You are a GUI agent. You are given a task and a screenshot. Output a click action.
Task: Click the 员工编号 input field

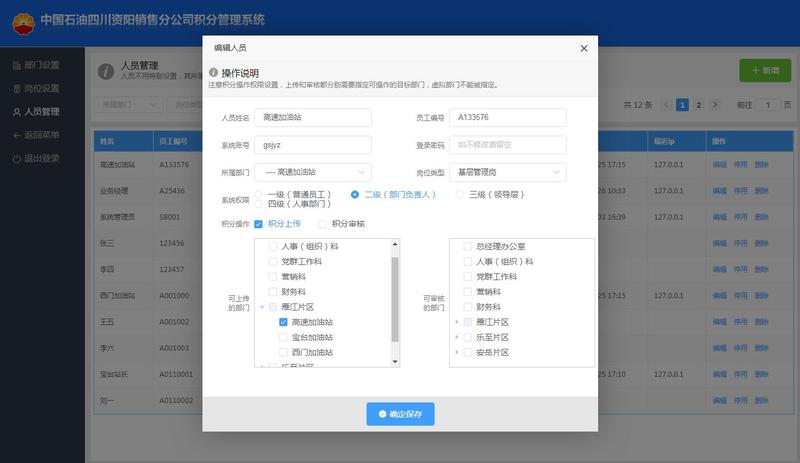[508, 117]
